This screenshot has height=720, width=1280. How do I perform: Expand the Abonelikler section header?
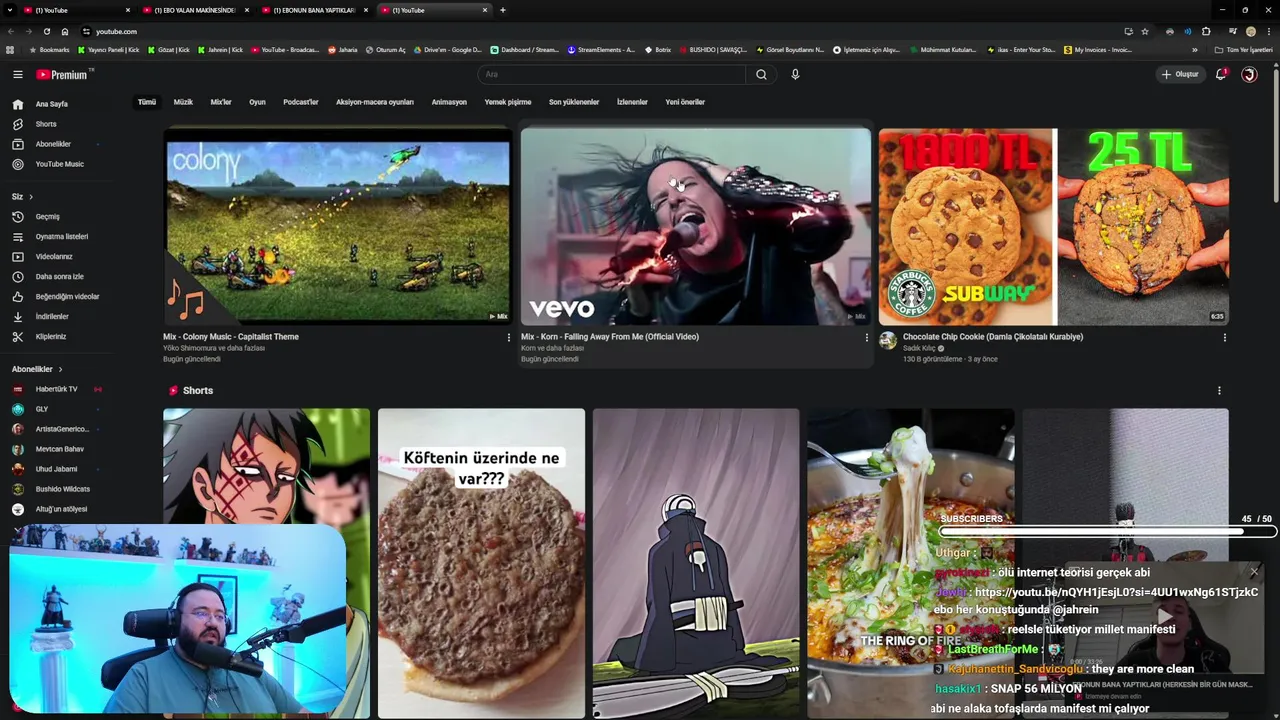pos(37,369)
